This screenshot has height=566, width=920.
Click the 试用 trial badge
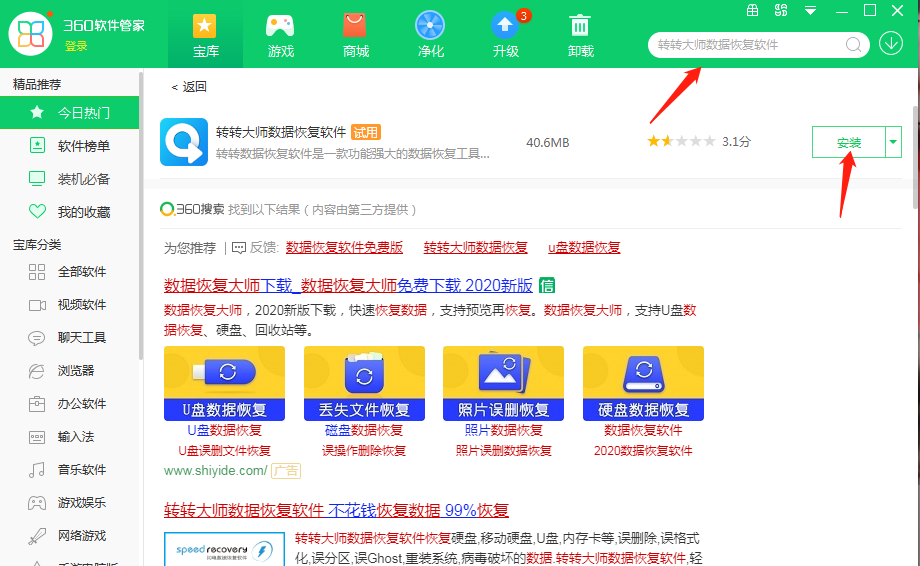pos(366,133)
